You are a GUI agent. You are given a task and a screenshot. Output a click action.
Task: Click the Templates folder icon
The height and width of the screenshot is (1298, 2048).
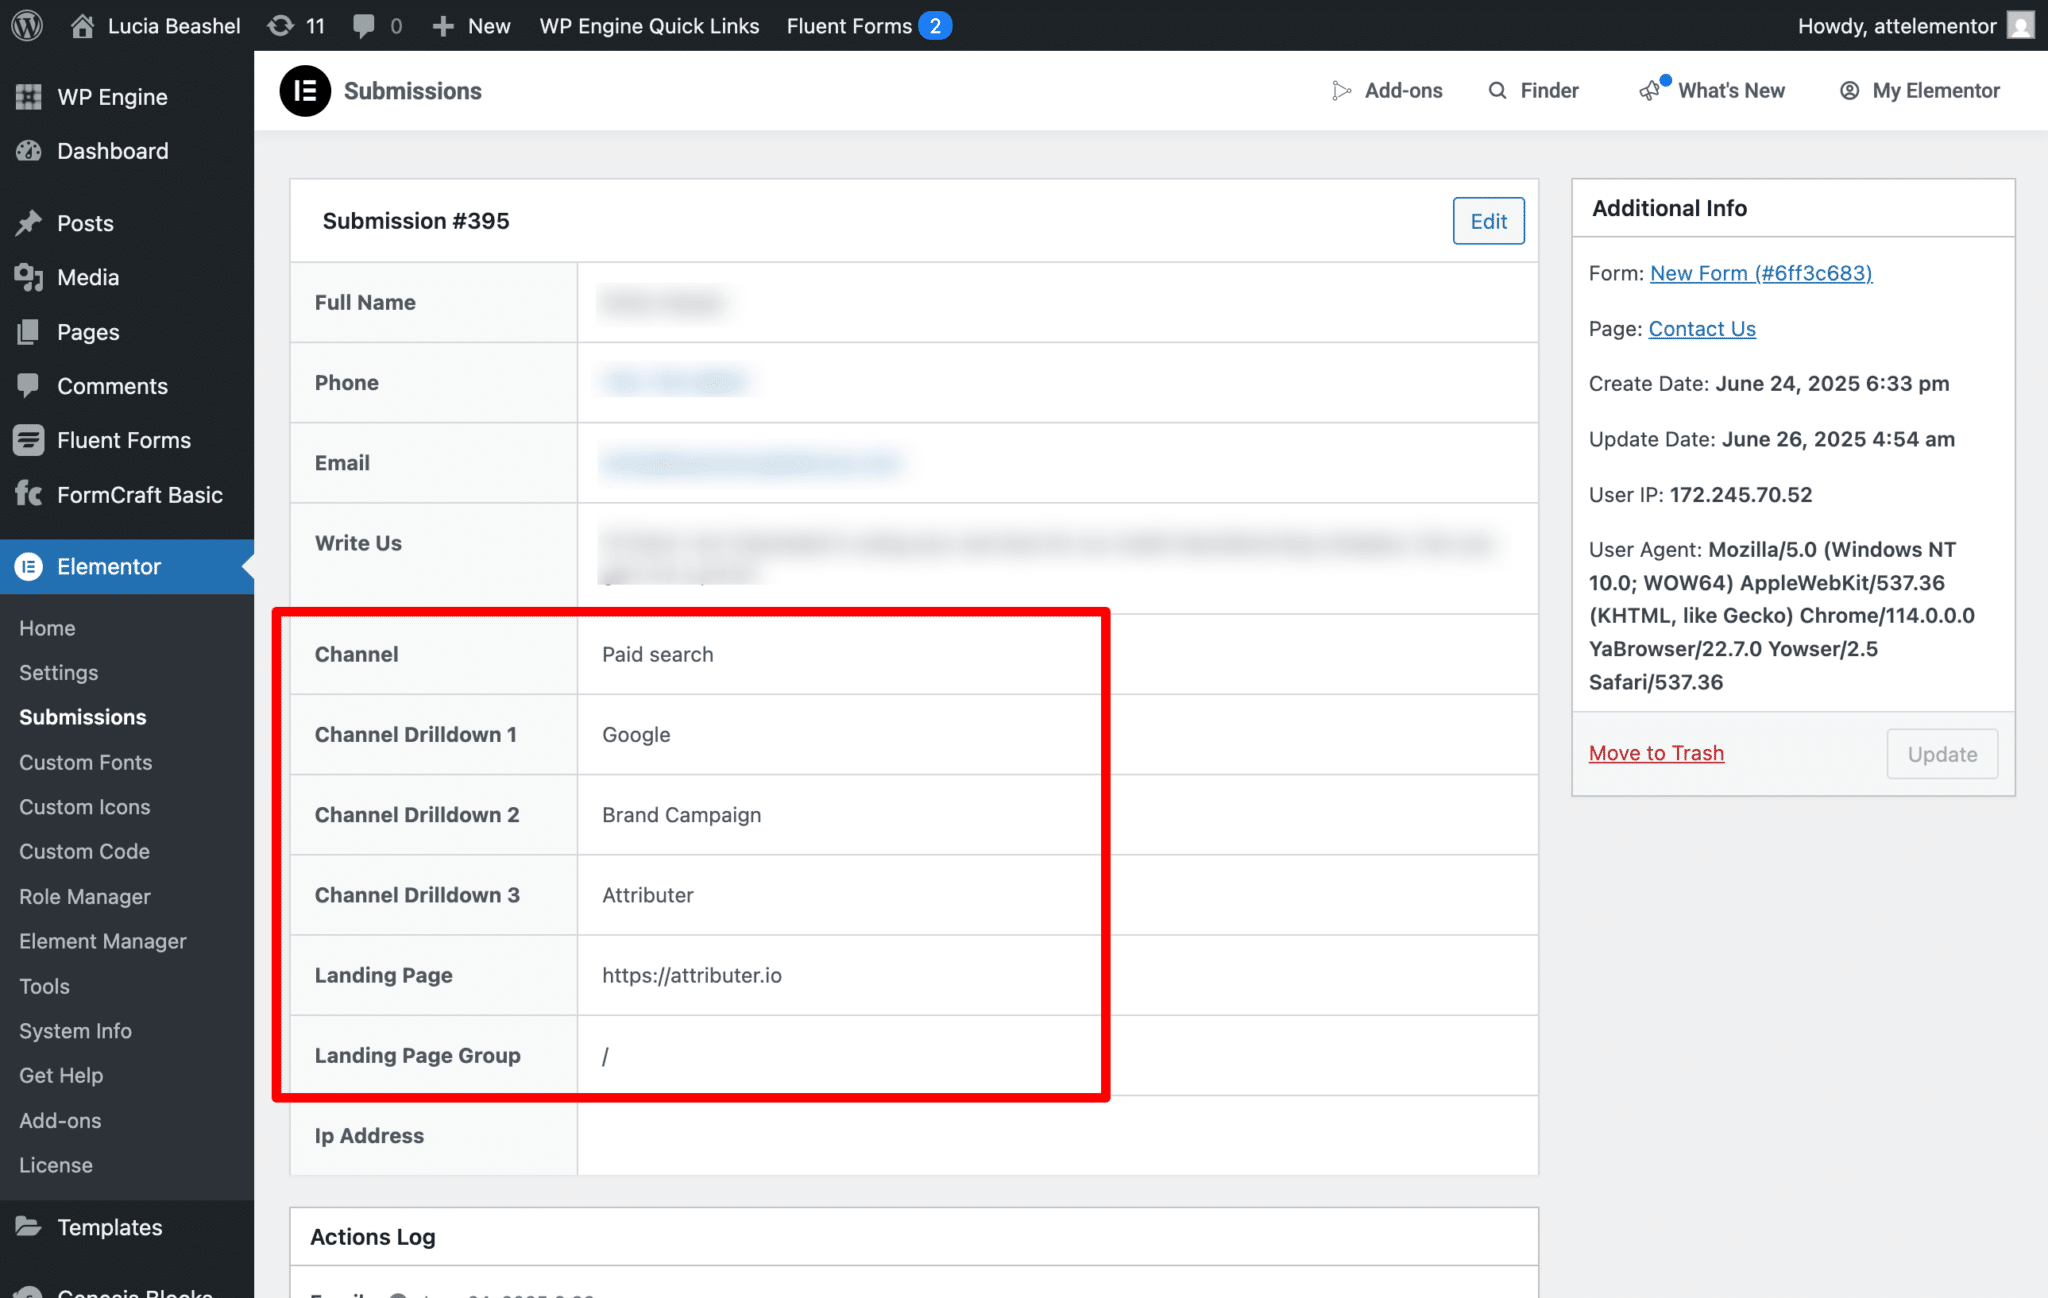pyautogui.click(x=29, y=1226)
